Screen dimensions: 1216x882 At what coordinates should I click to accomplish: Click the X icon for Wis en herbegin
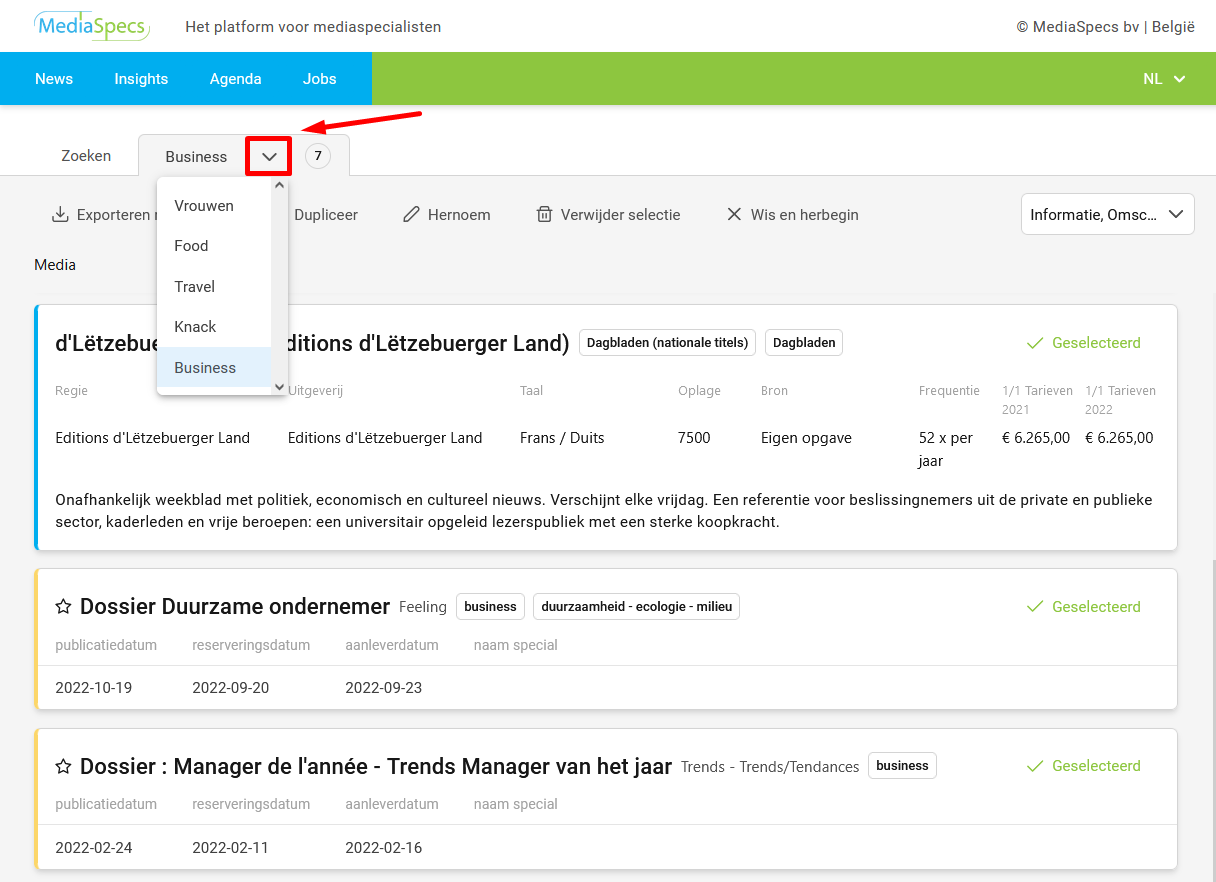tap(734, 215)
